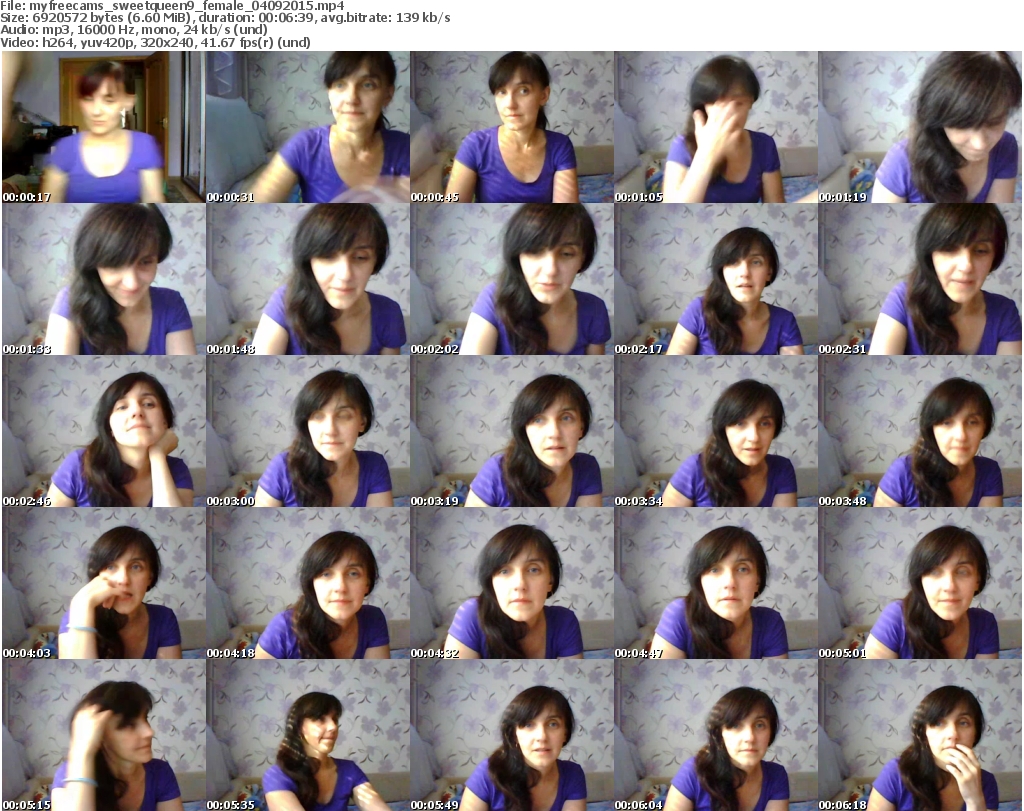Image resolution: width=1024 pixels, height=811 pixels.
Task: Open the frame marked 00:02:17
Action: 716,279
